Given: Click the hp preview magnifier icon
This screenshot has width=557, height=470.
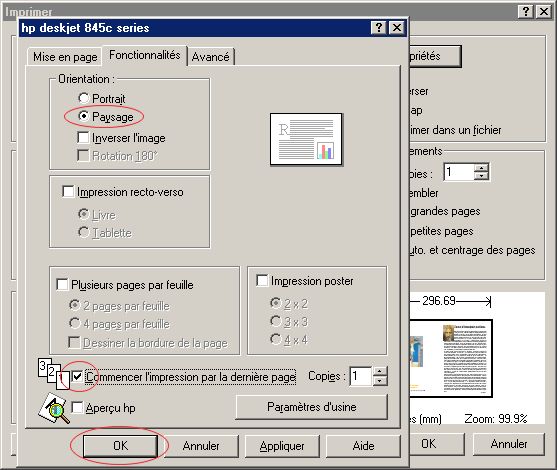Looking at the screenshot, I should (54, 408).
